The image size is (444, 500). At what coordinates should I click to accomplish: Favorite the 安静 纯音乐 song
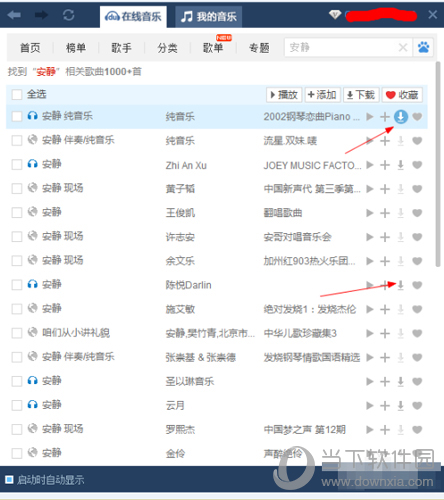[417, 117]
